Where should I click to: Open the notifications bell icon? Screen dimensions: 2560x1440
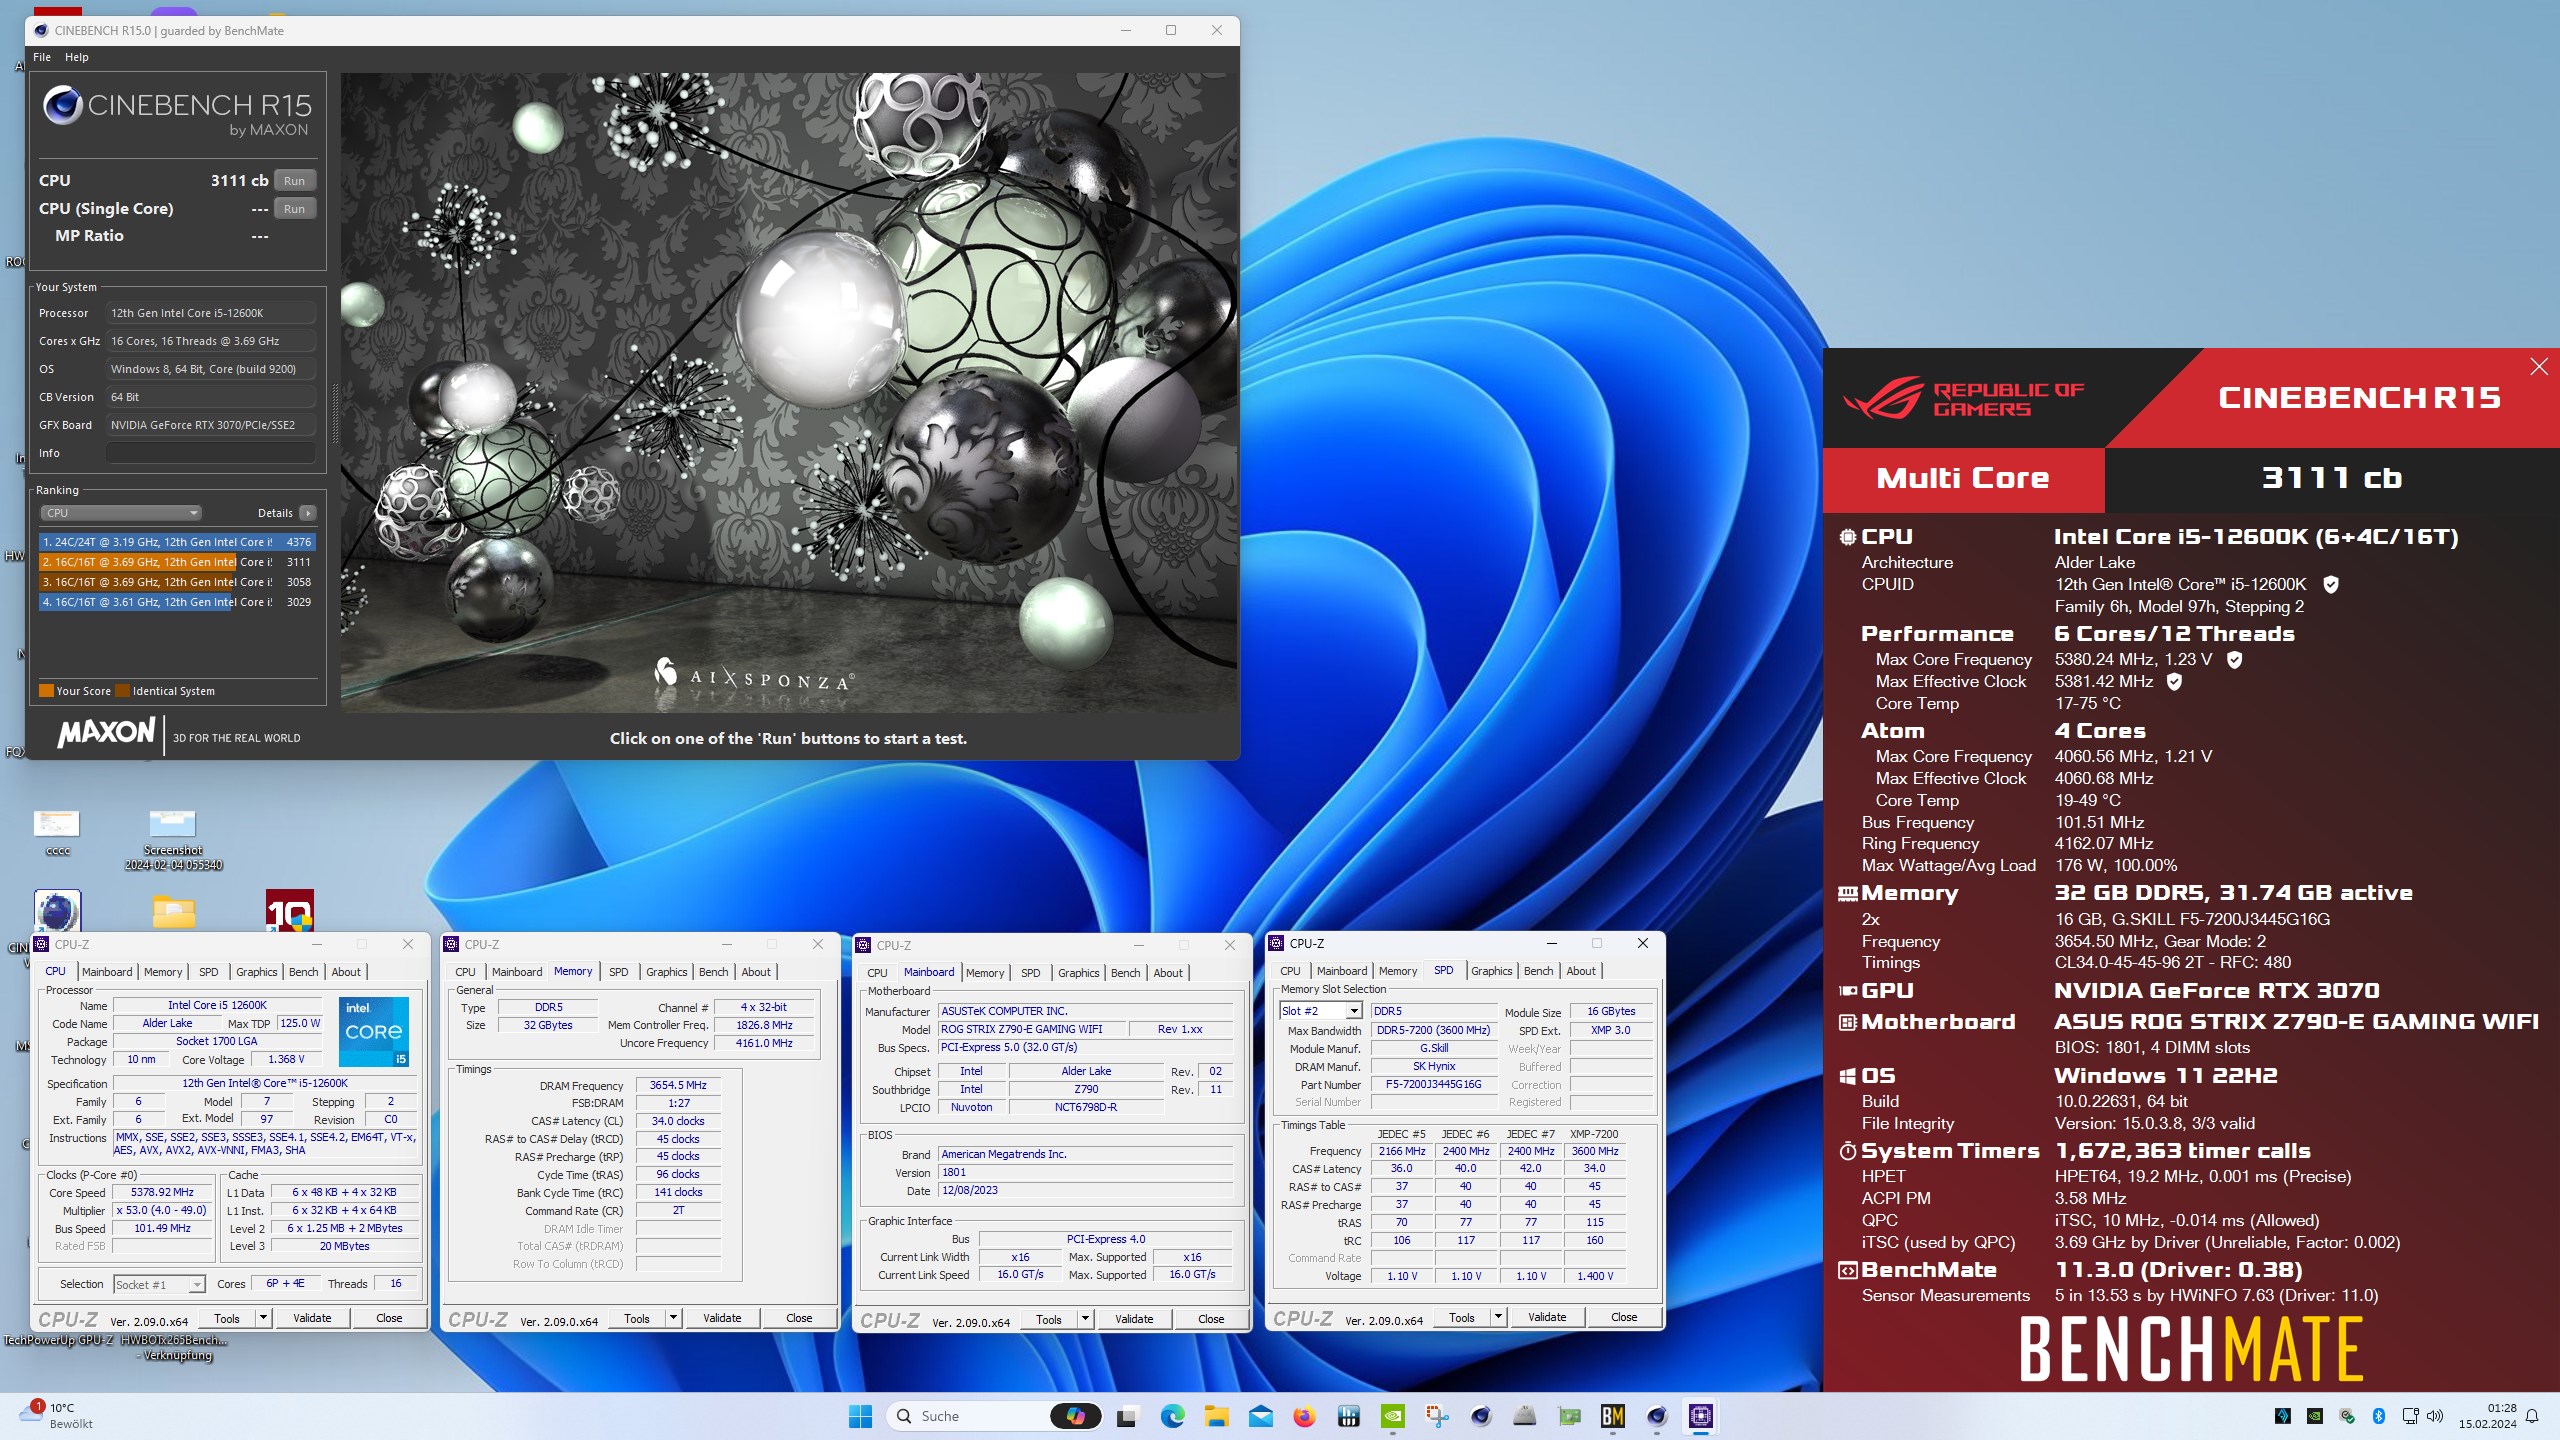pos(2532,1416)
